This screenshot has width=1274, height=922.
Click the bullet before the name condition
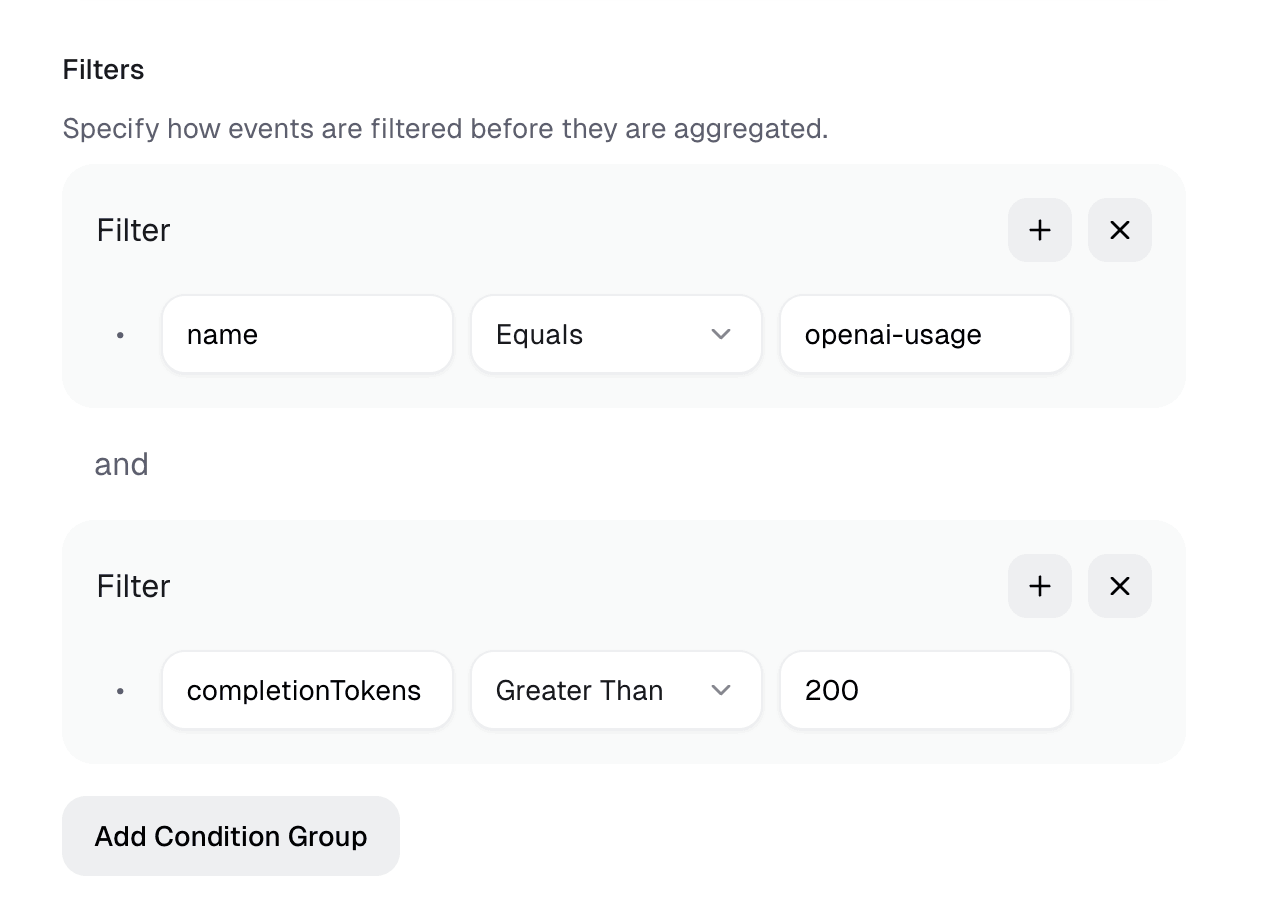[x=120, y=335]
